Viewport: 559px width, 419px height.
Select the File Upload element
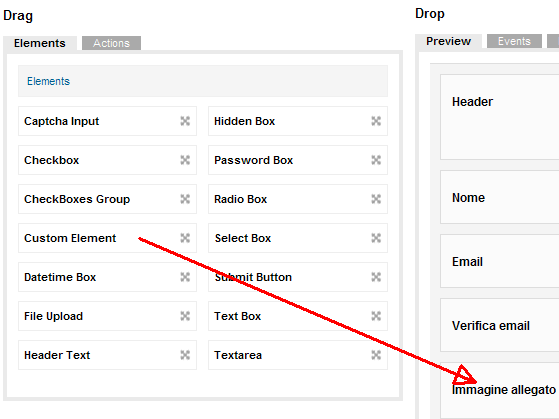[107, 316]
